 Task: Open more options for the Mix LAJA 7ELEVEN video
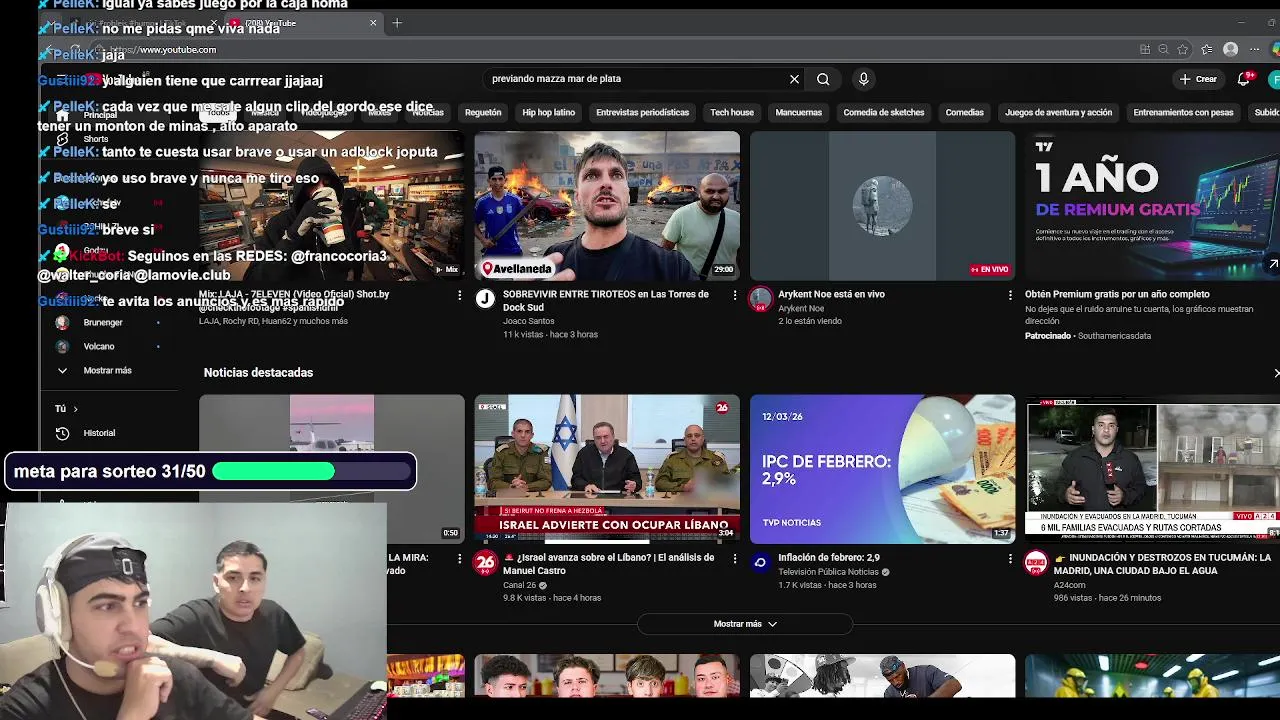(x=460, y=295)
